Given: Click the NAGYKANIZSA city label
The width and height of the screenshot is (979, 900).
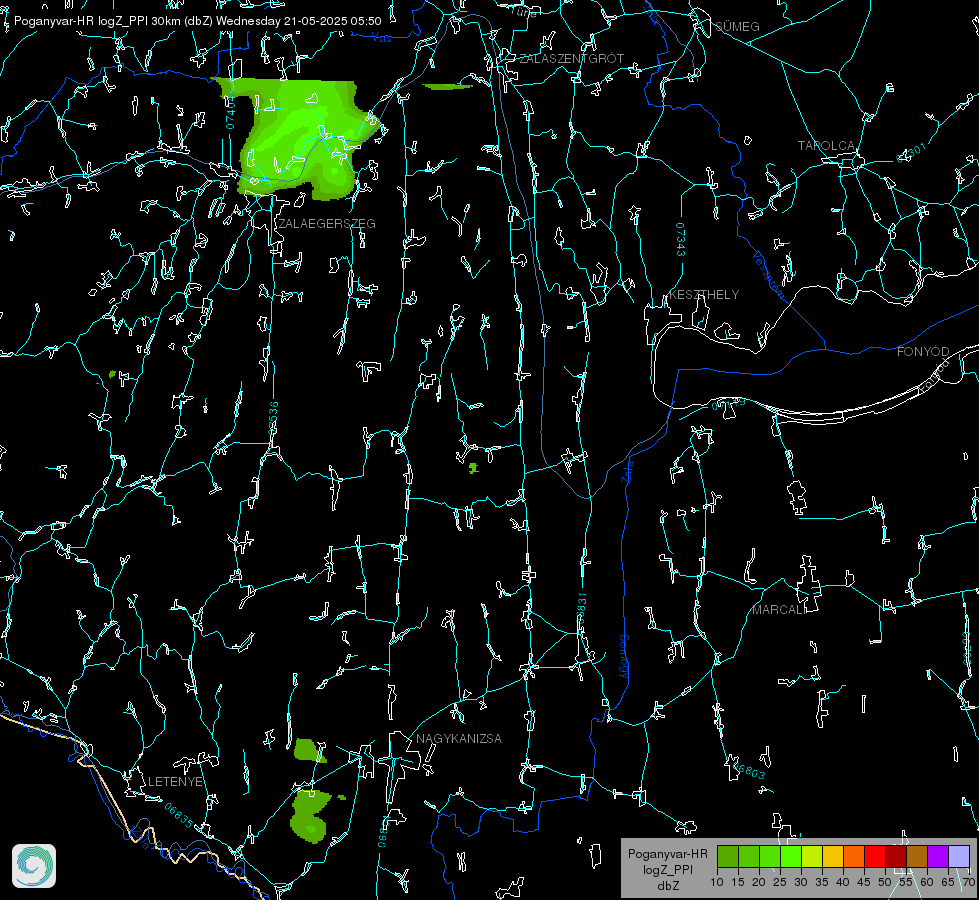Looking at the screenshot, I should (459, 739).
